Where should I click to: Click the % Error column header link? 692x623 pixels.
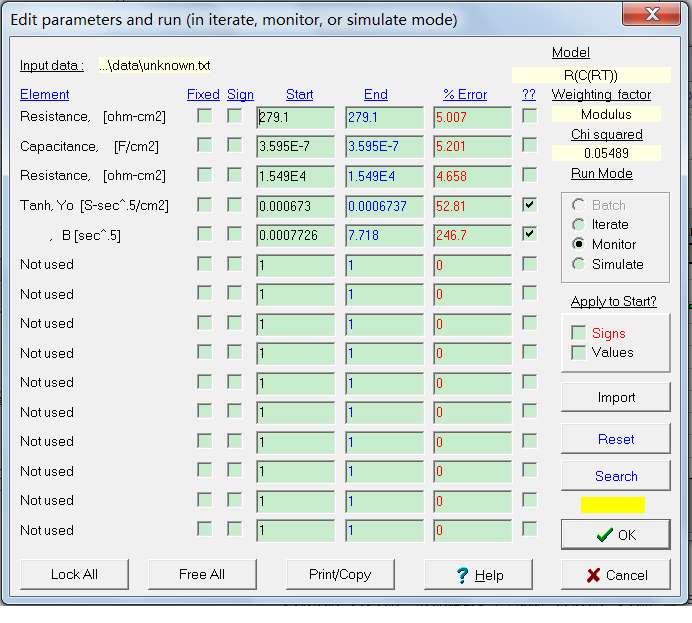(465, 94)
